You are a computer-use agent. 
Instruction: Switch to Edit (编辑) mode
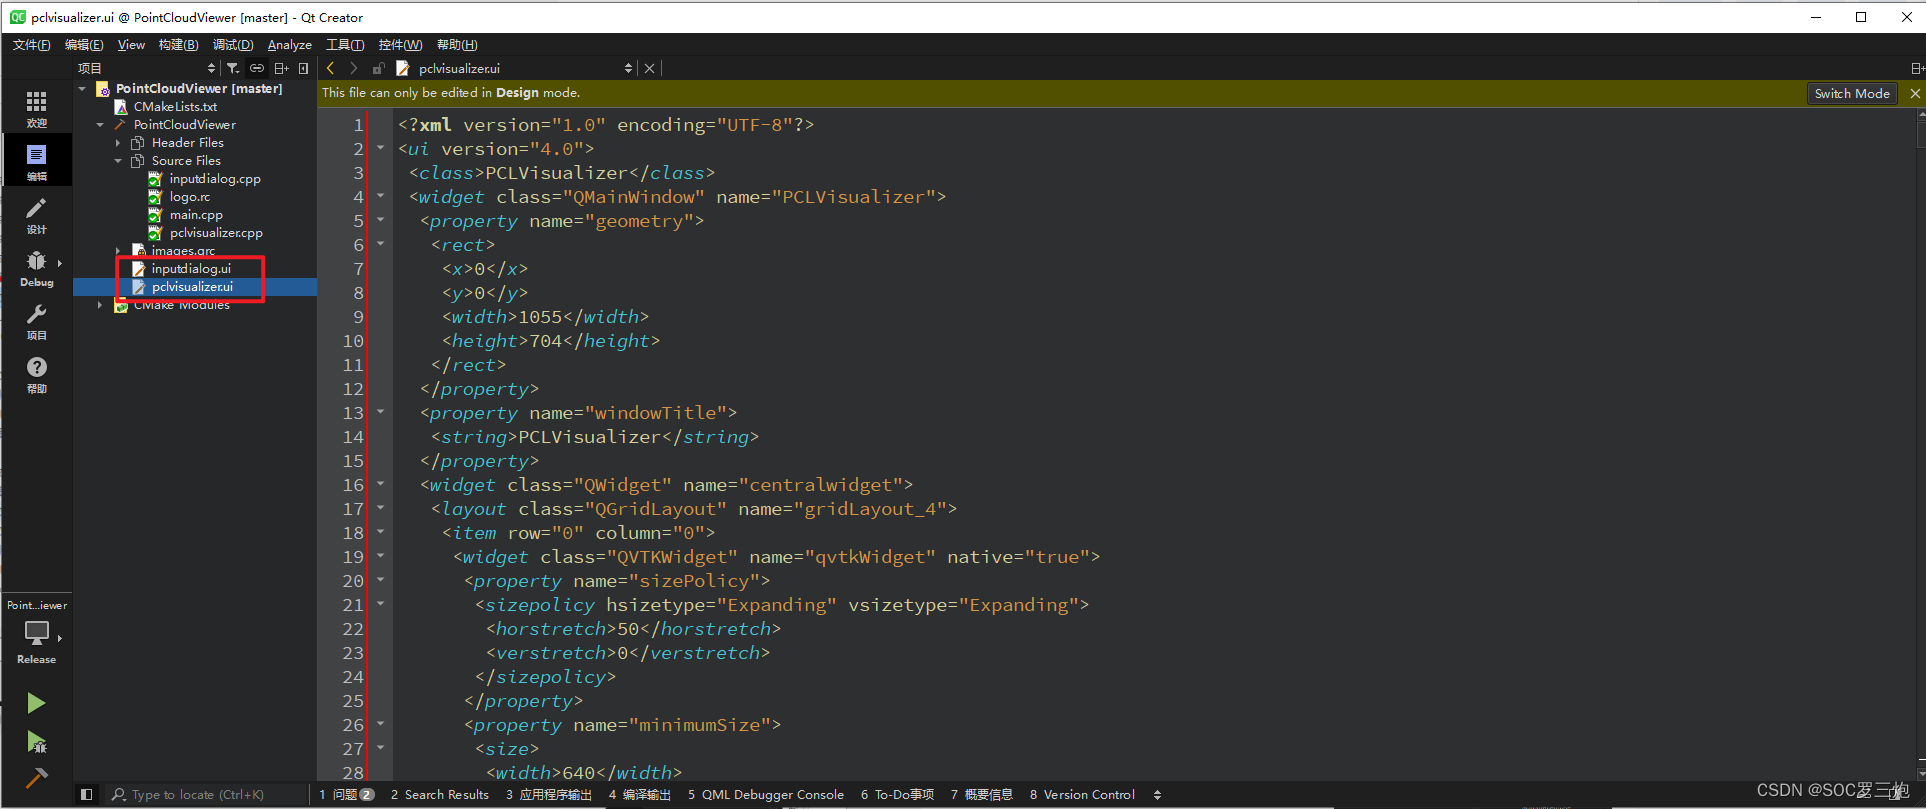click(x=36, y=161)
